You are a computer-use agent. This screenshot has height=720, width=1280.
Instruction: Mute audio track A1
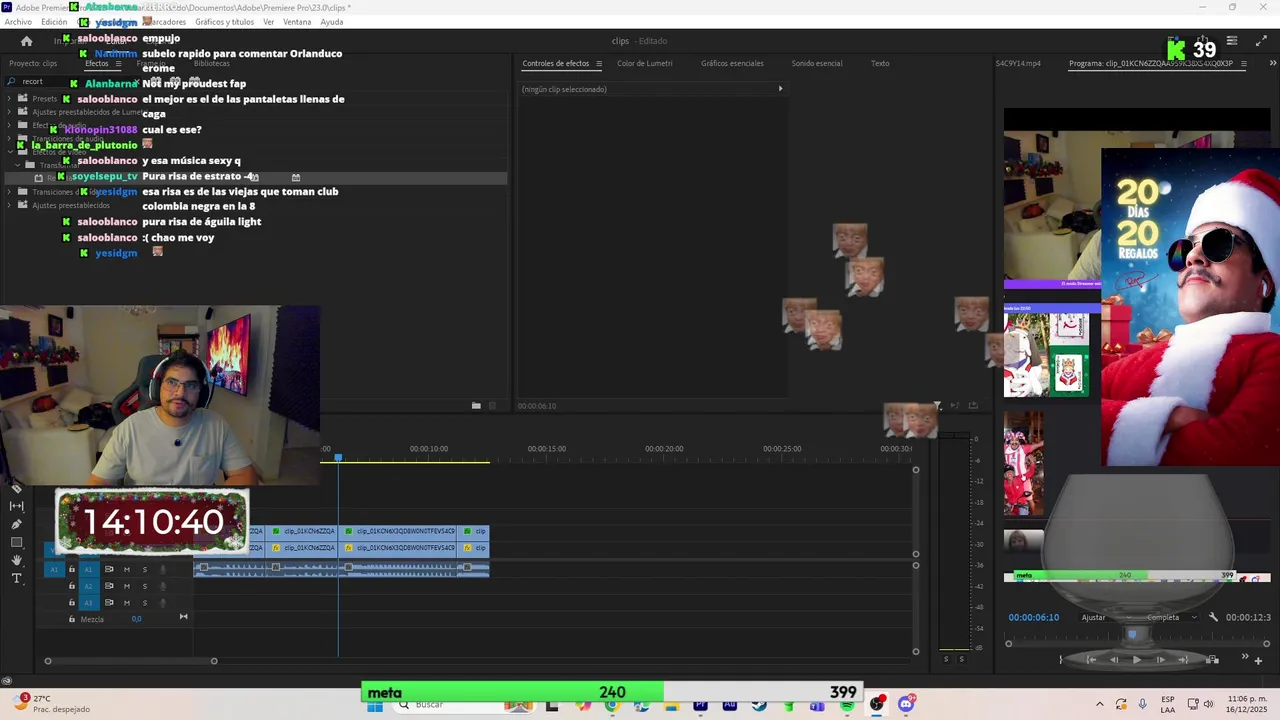coord(126,569)
